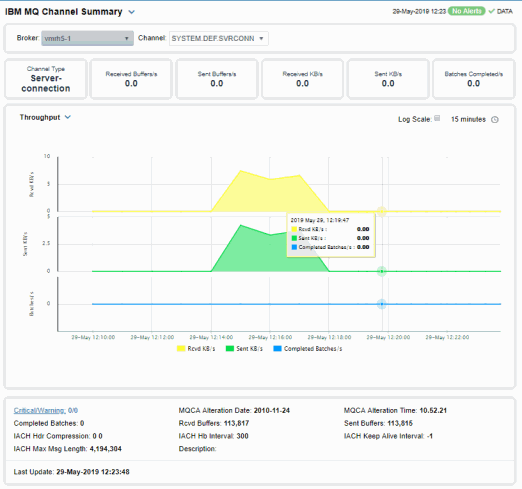Click the '29-May 12:10:00' axis label
The height and width of the screenshot is (489, 522).
pyautogui.click(x=93, y=337)
